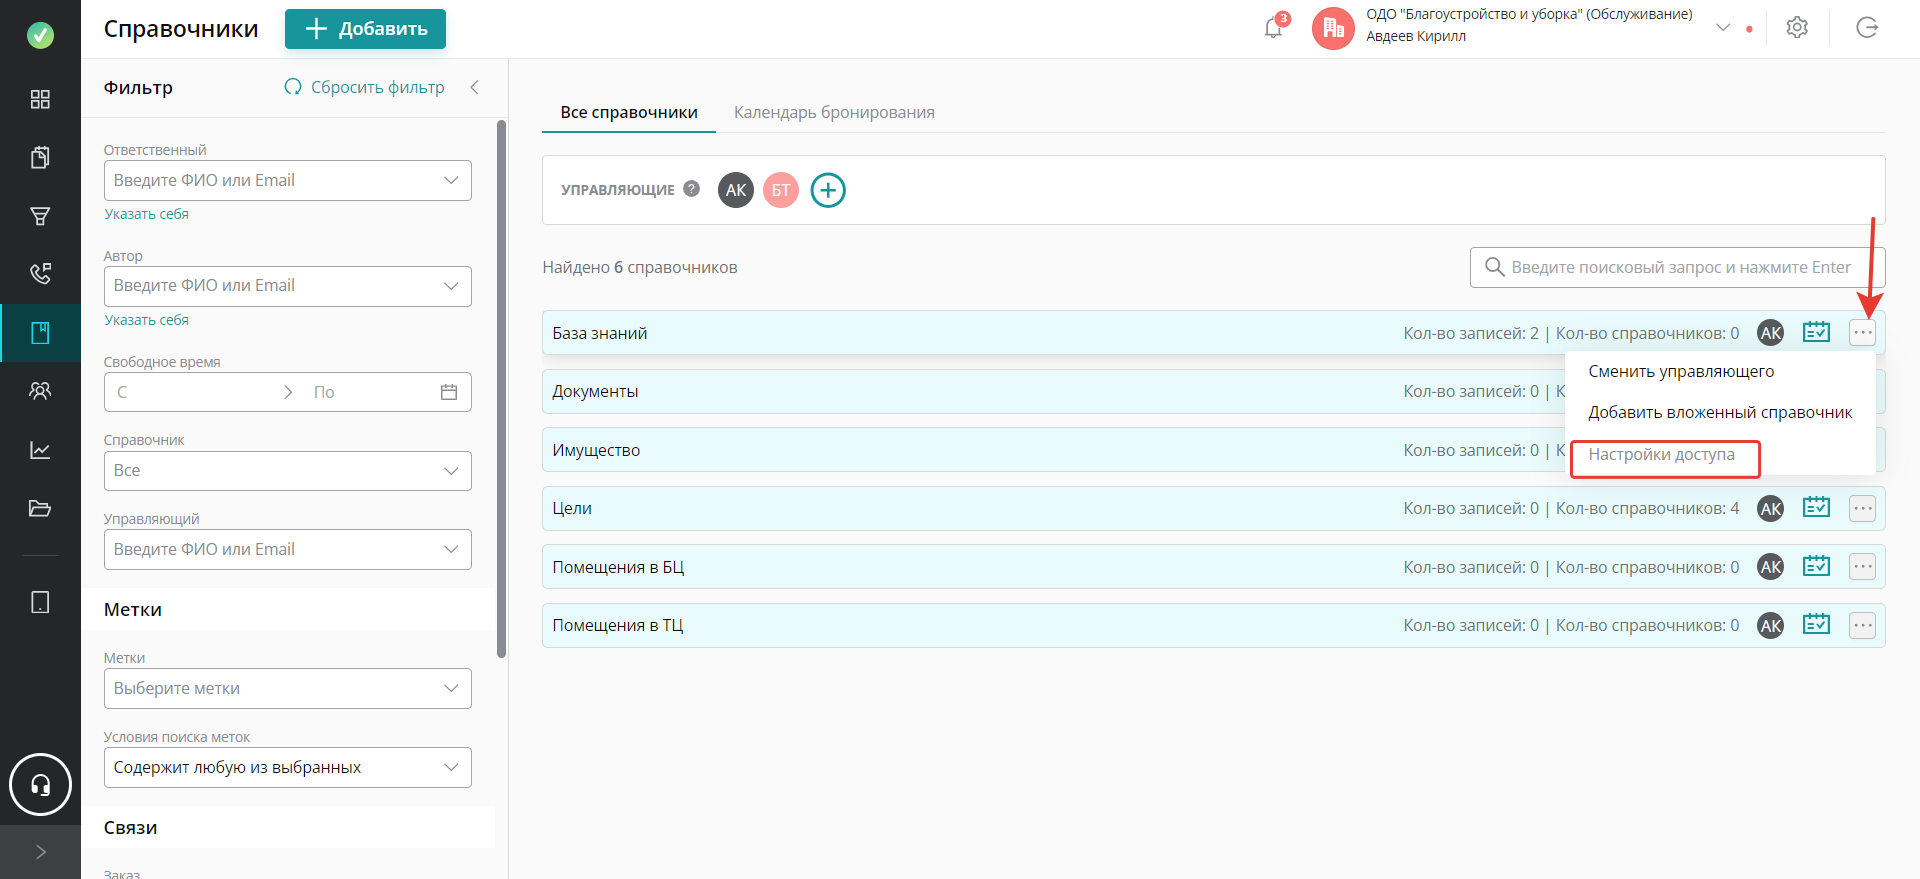Viewport: 1920px width, 879px height.
Task: Open Условия поиска меток dropdown
Action: pyautogui.click(x=288, y=767)
